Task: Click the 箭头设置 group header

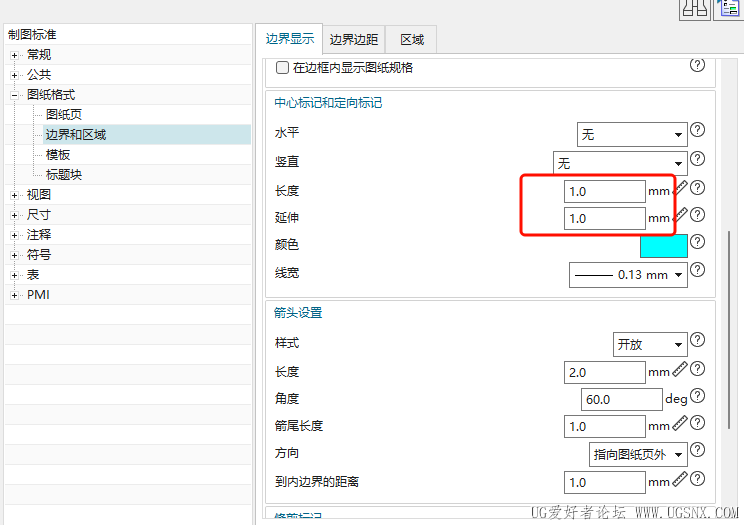Action: click(298, 313)
